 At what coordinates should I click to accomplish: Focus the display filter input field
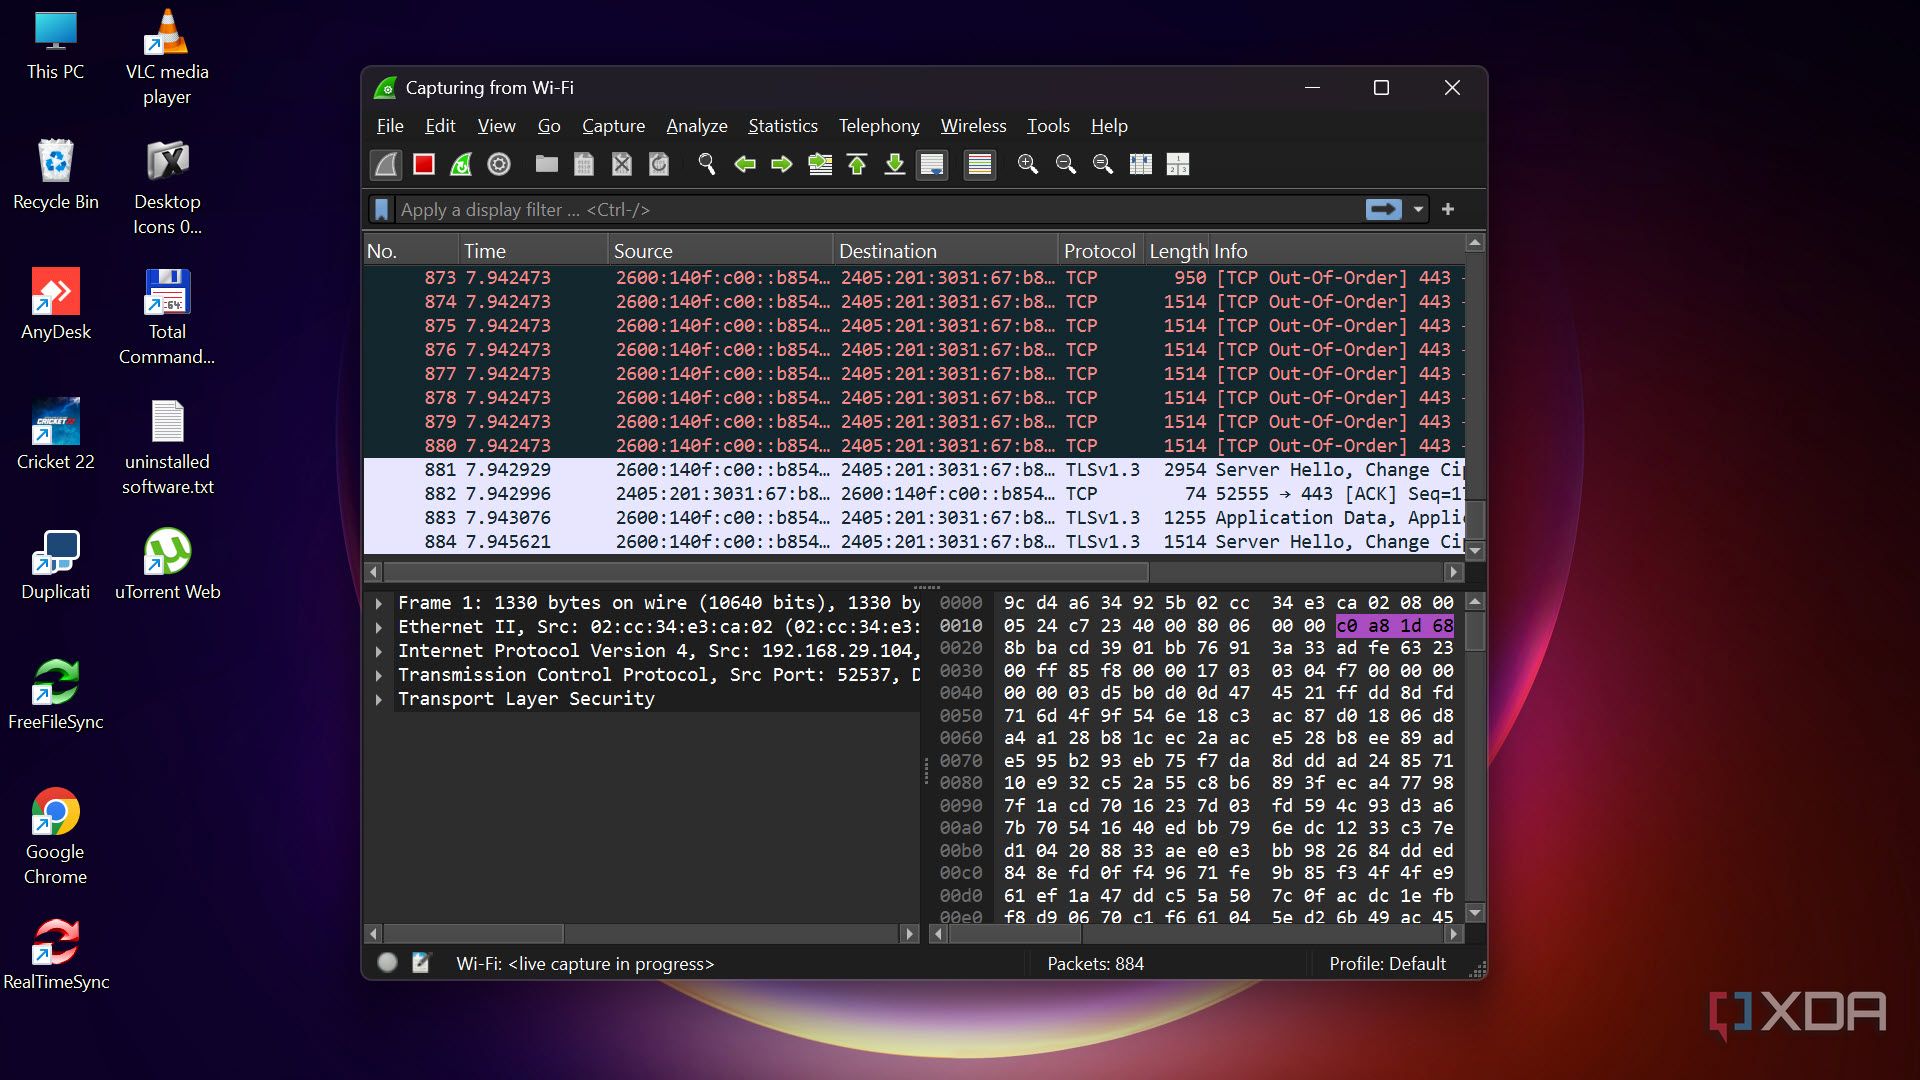[880, 209]
